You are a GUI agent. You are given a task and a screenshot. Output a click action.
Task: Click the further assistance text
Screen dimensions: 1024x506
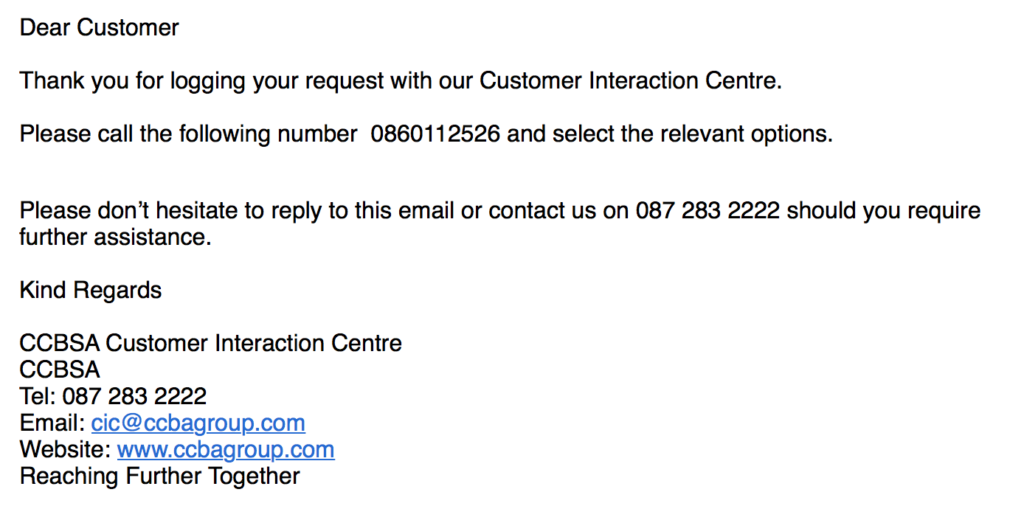pos(116,238)
